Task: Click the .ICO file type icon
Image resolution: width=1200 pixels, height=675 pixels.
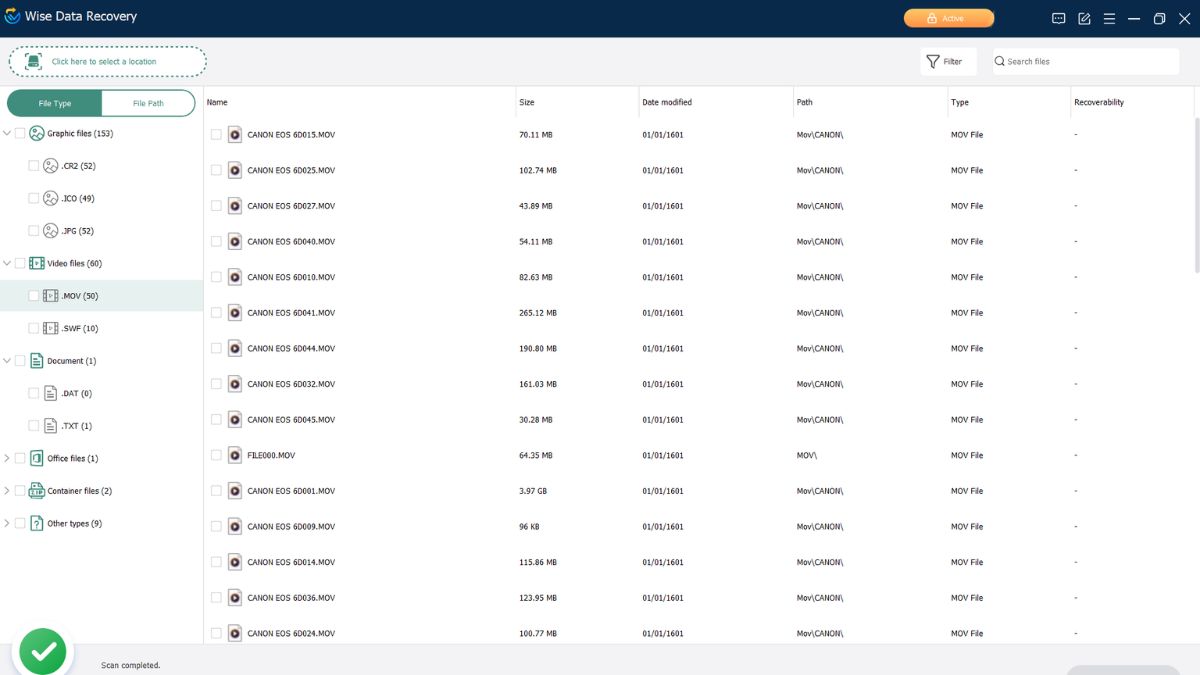Action: point(51,198)
